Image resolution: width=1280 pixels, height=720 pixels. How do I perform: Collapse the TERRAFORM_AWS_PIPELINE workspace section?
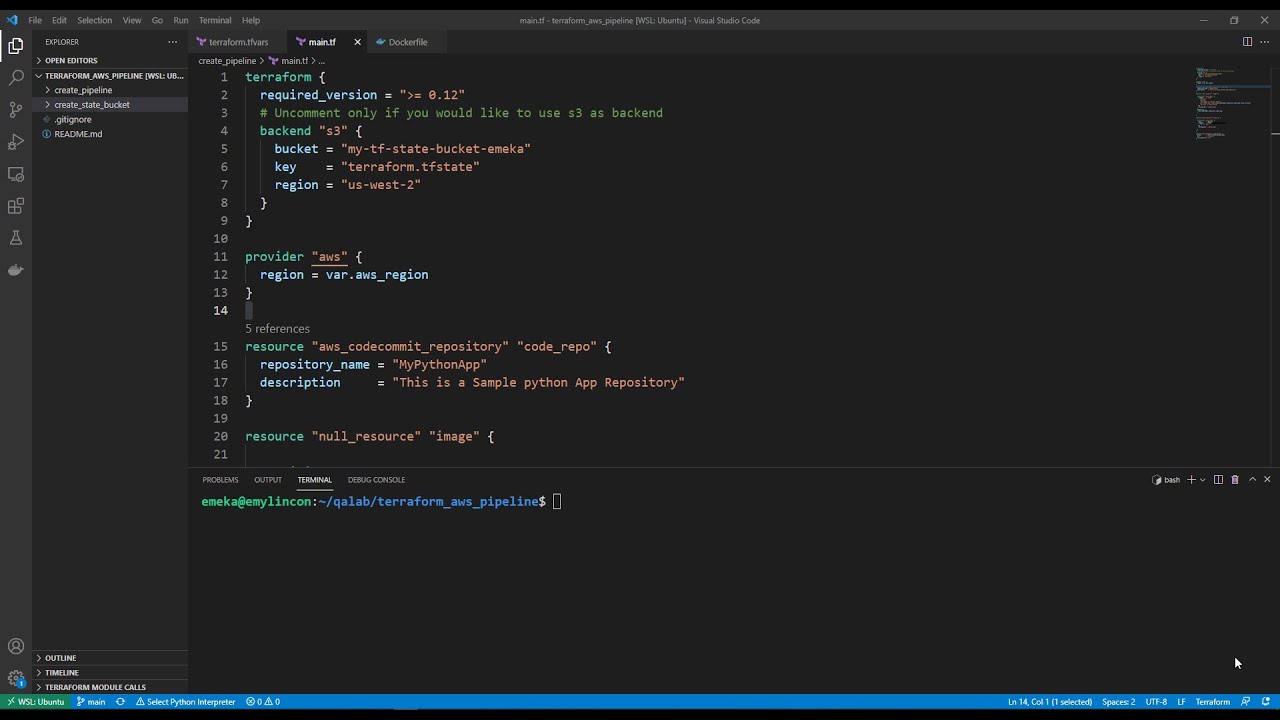tap(110, 75)
